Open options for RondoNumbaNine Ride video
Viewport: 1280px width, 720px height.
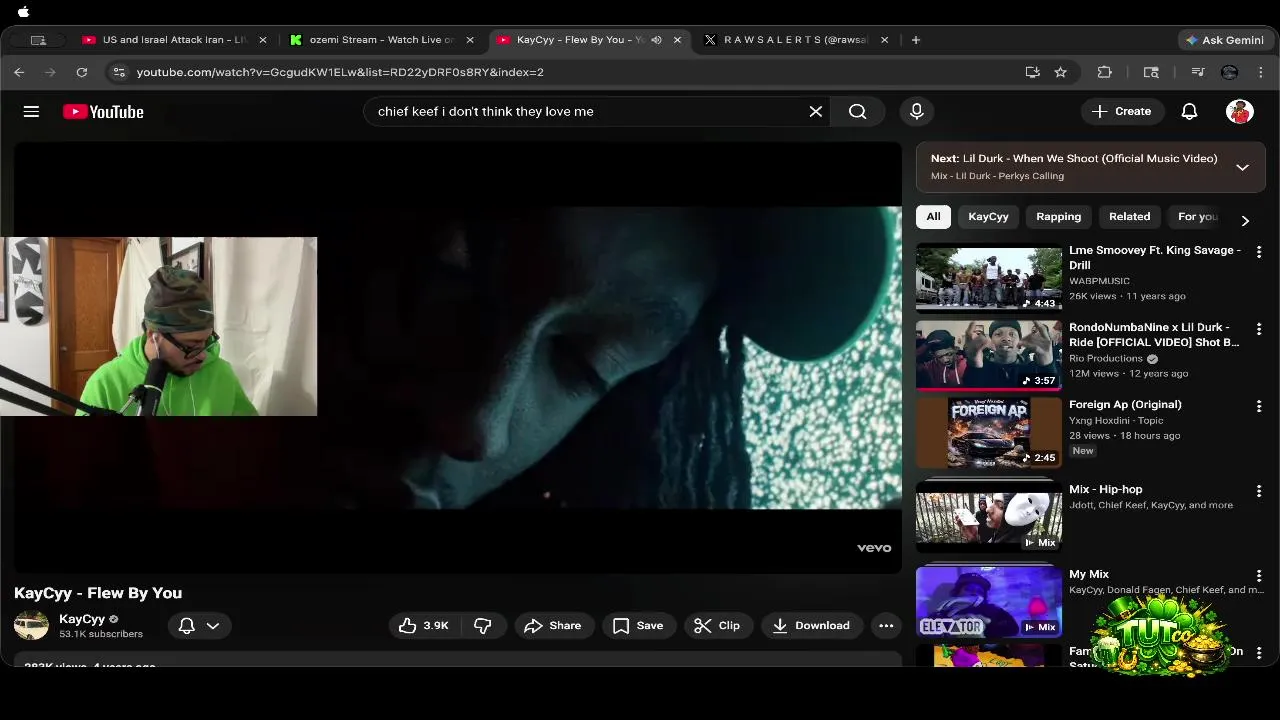[x=1259, y=329]
